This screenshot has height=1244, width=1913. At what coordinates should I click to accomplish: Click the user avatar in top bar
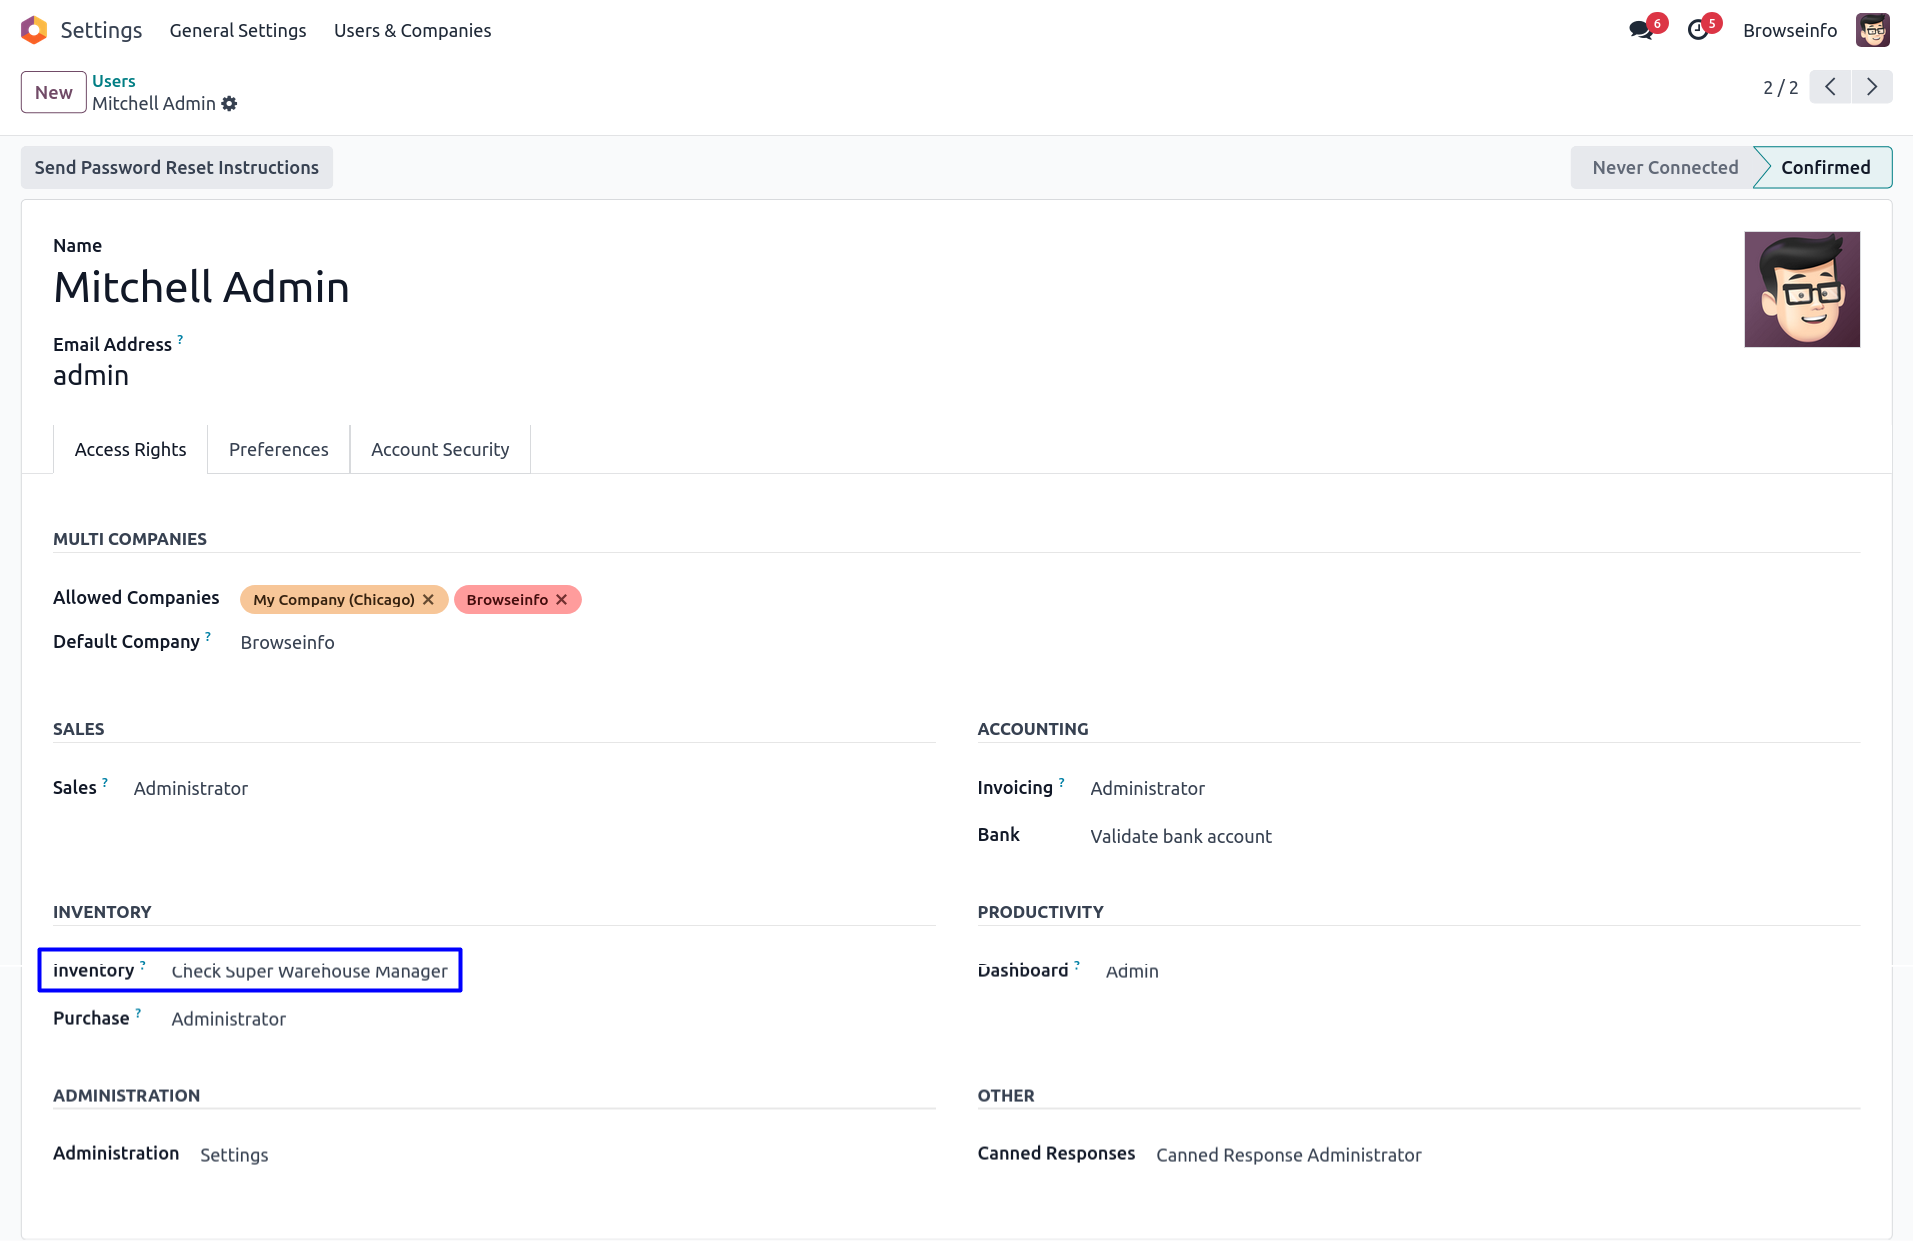click(x=1872, y=30)
